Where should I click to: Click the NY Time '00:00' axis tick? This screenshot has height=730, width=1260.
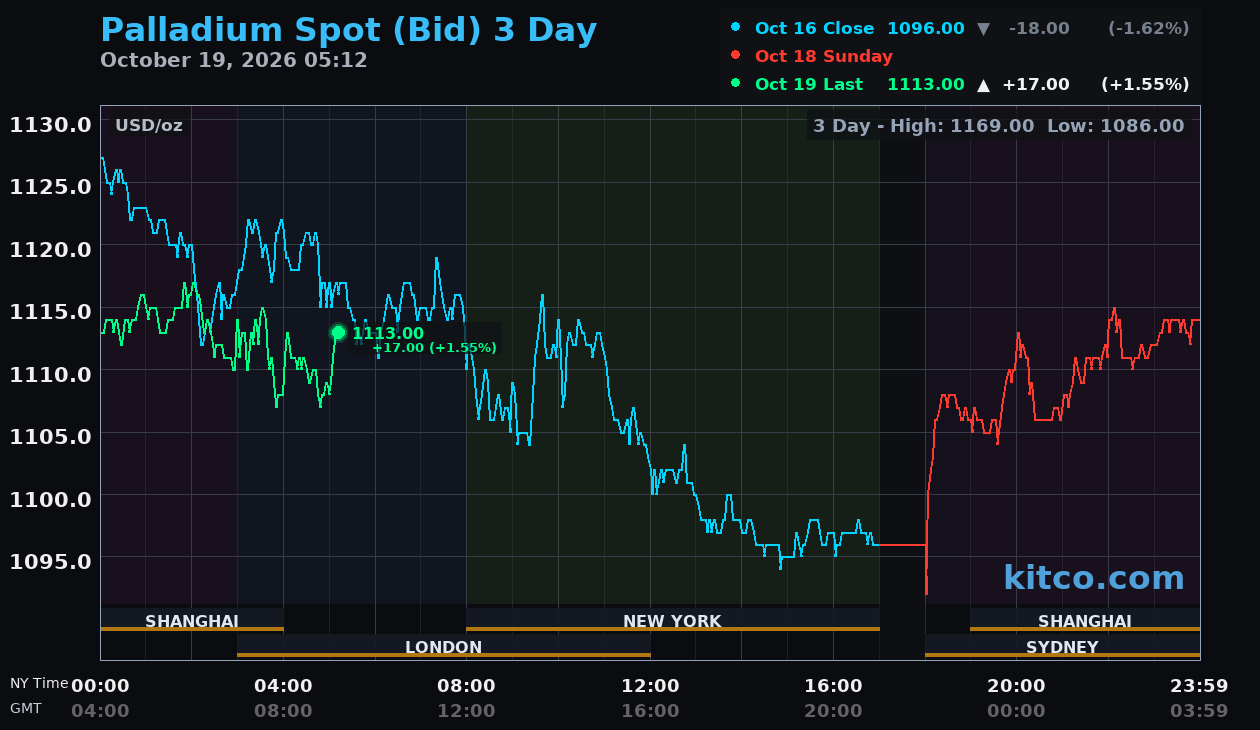pyautogui.click(x=100, y=686)
